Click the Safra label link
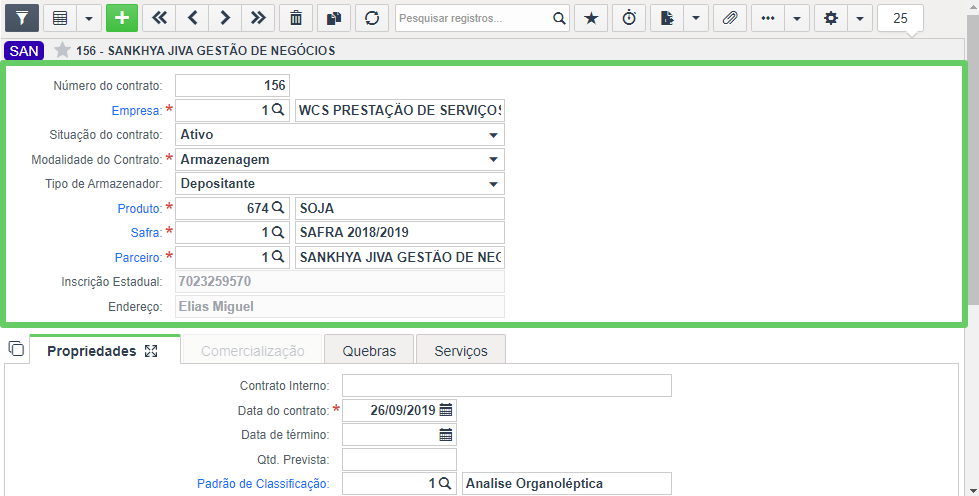Viewport: 979px width, 496px height. (x=146, y=233)
